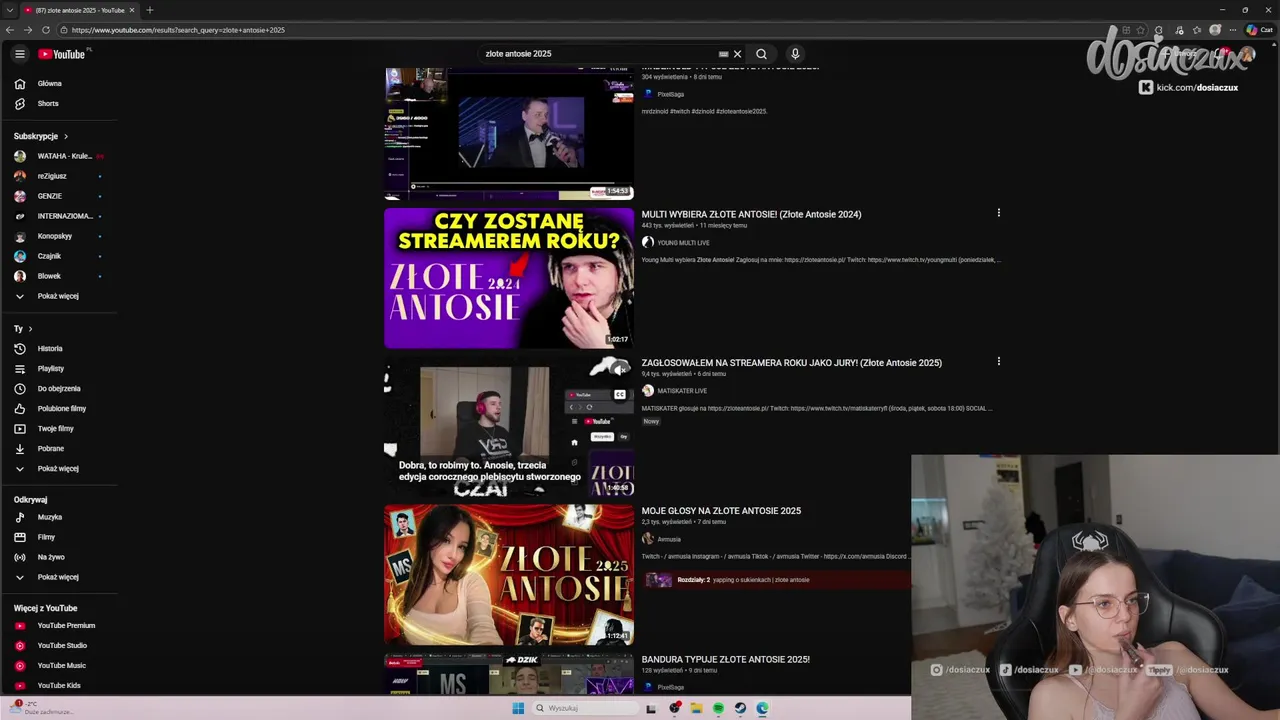1280x720 pixels.
Task: Open Edge browser from the taskbar
Action: pos(762,708)
